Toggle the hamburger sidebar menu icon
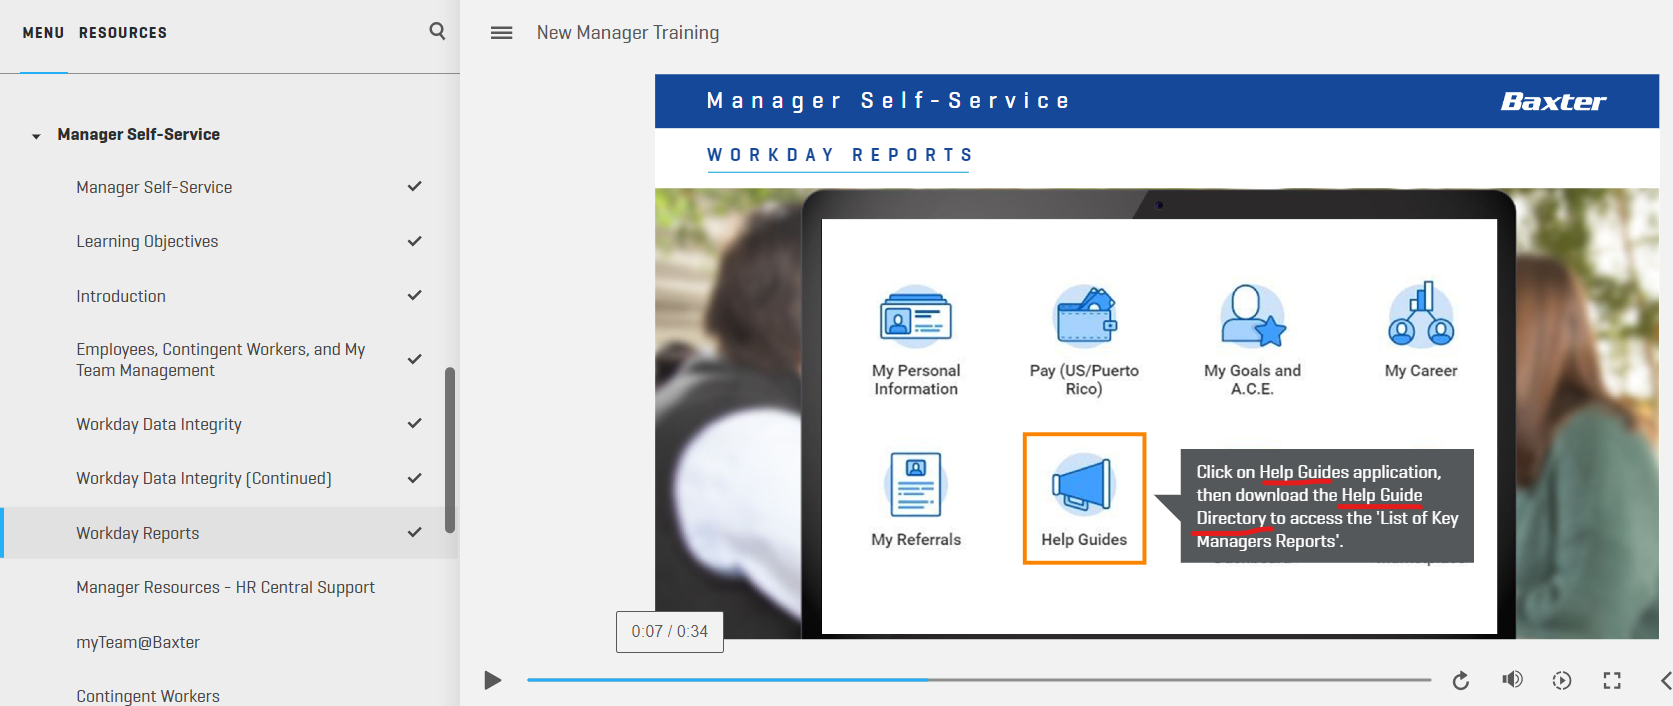The image size is (1673, 706). point(501,33)
